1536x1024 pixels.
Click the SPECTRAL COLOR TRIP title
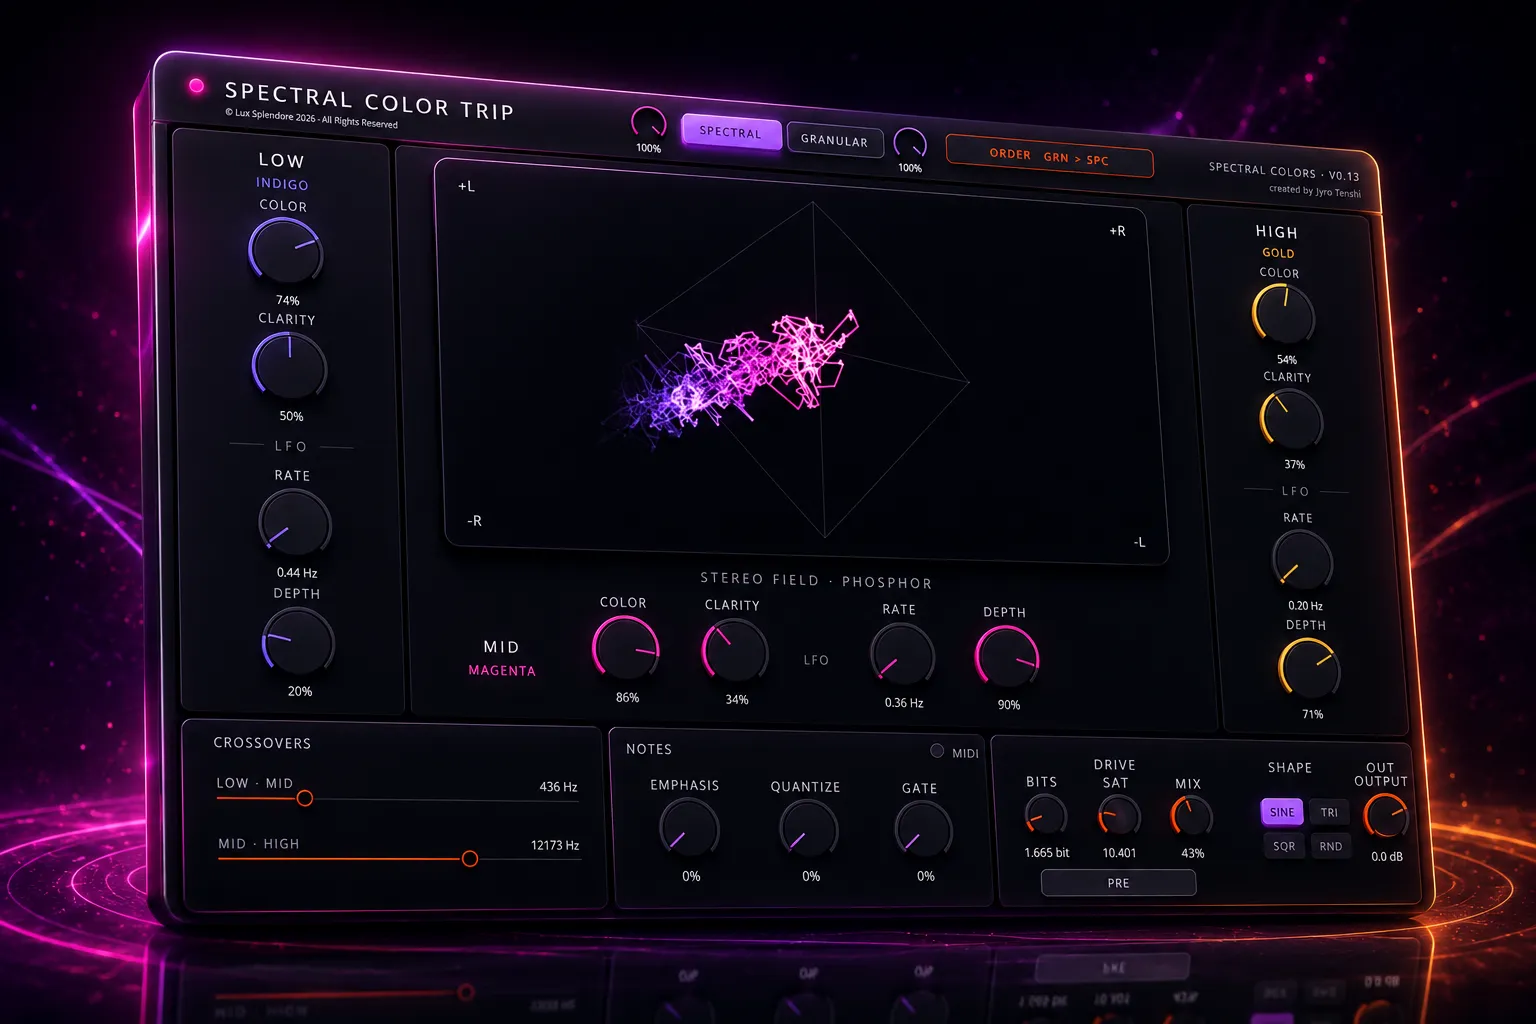coord(369,101)
